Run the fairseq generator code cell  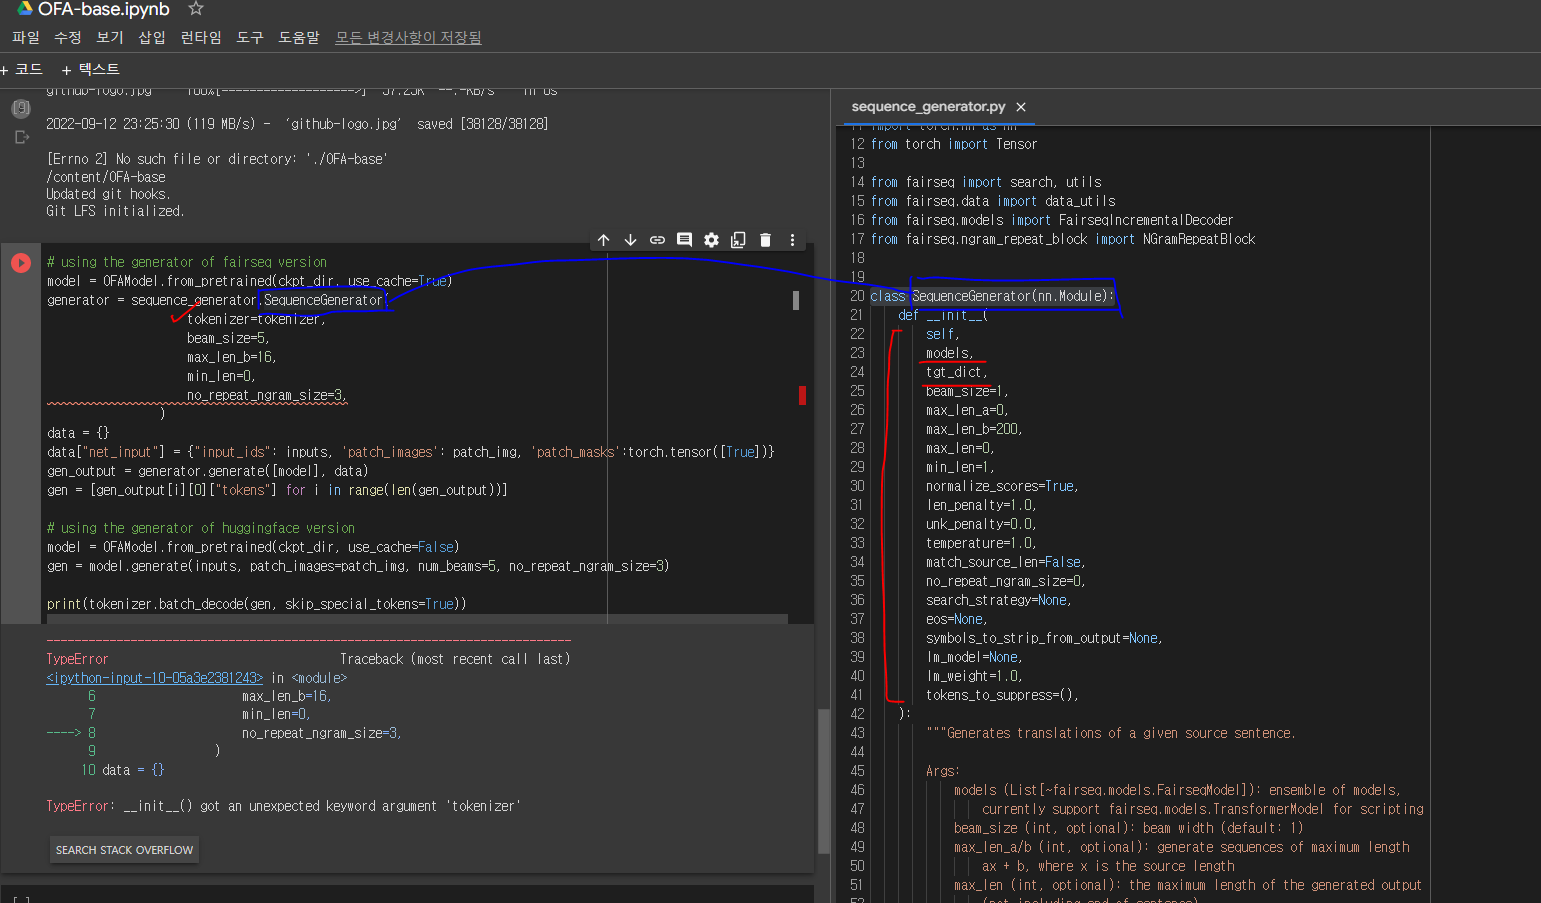20,263
